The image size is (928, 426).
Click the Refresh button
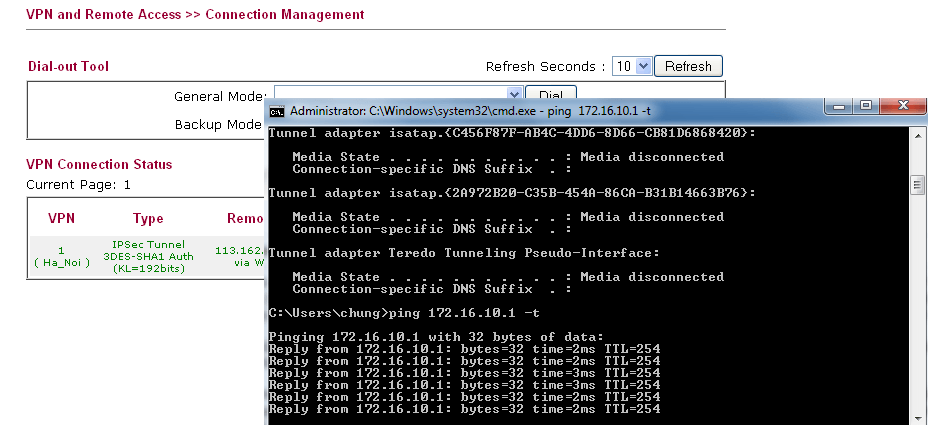(688, 66)
